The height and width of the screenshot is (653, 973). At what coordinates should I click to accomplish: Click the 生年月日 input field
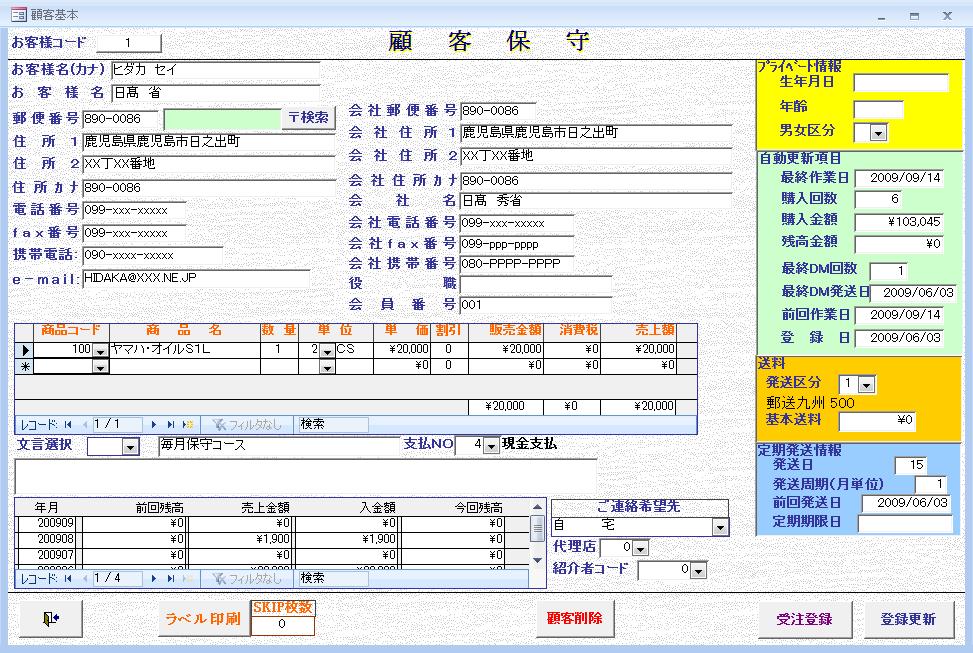[900, 82]
